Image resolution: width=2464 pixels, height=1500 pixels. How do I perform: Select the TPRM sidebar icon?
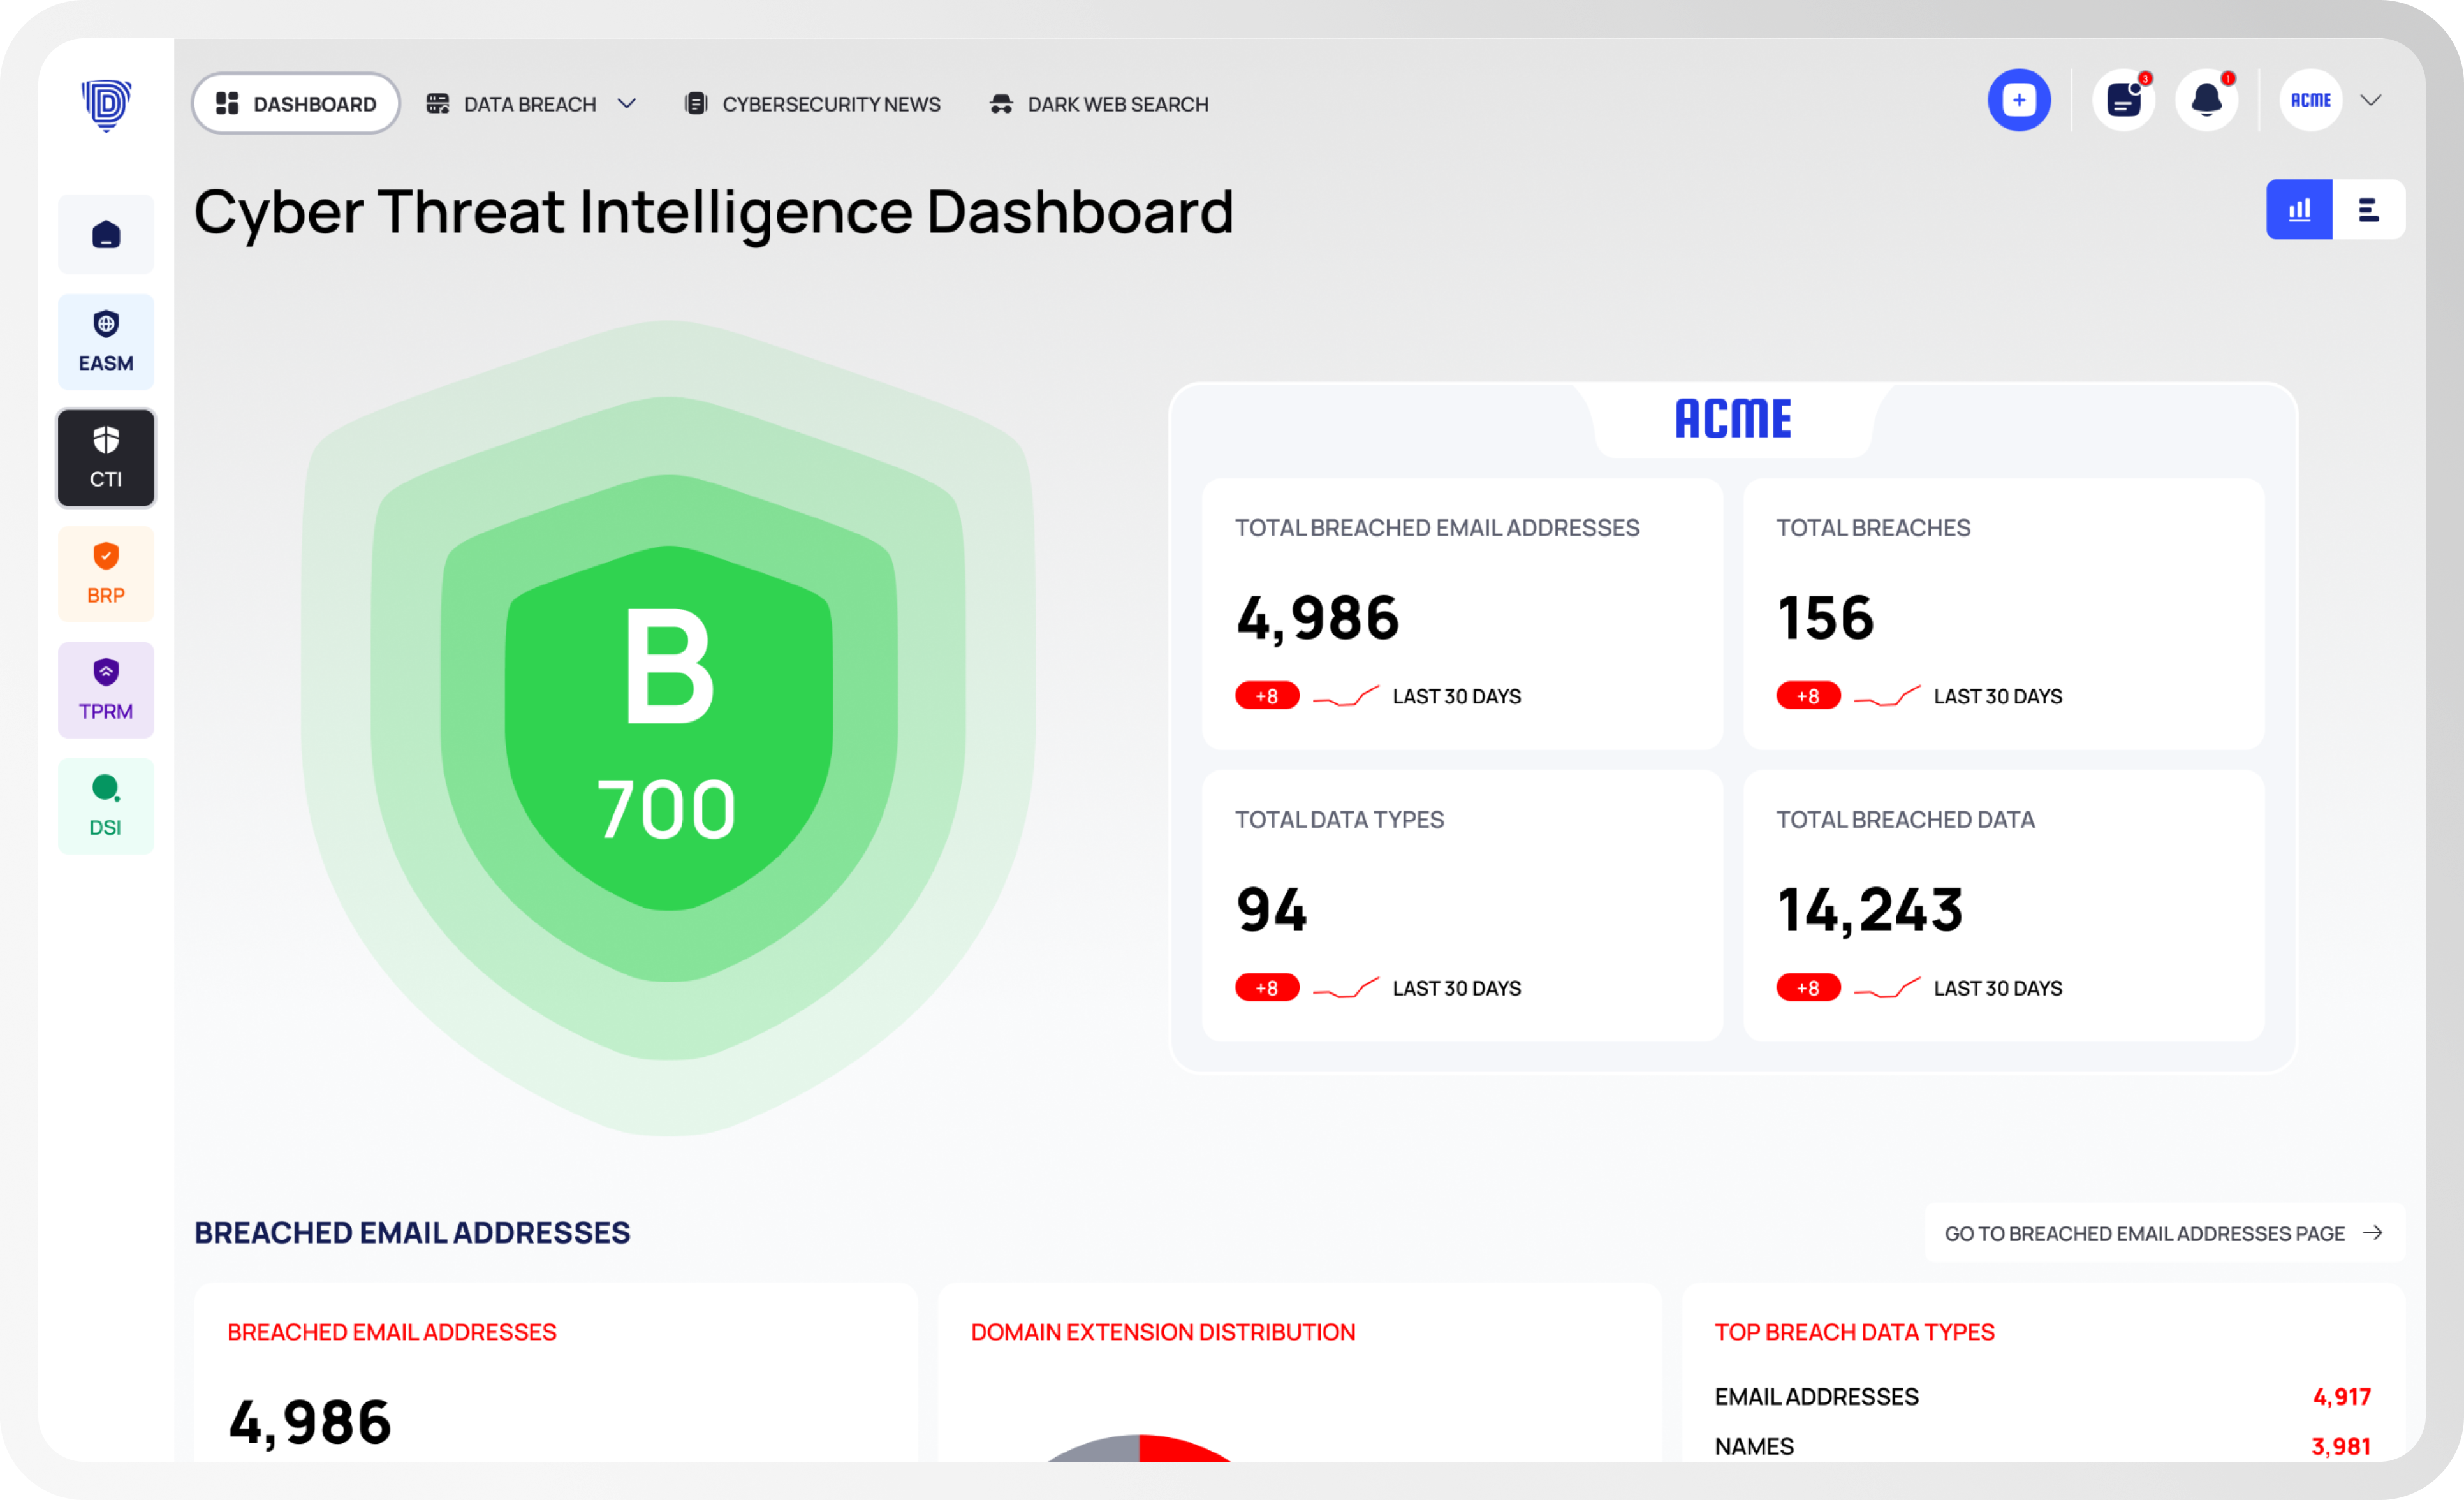pyautogui.click(x=106, y=689)
